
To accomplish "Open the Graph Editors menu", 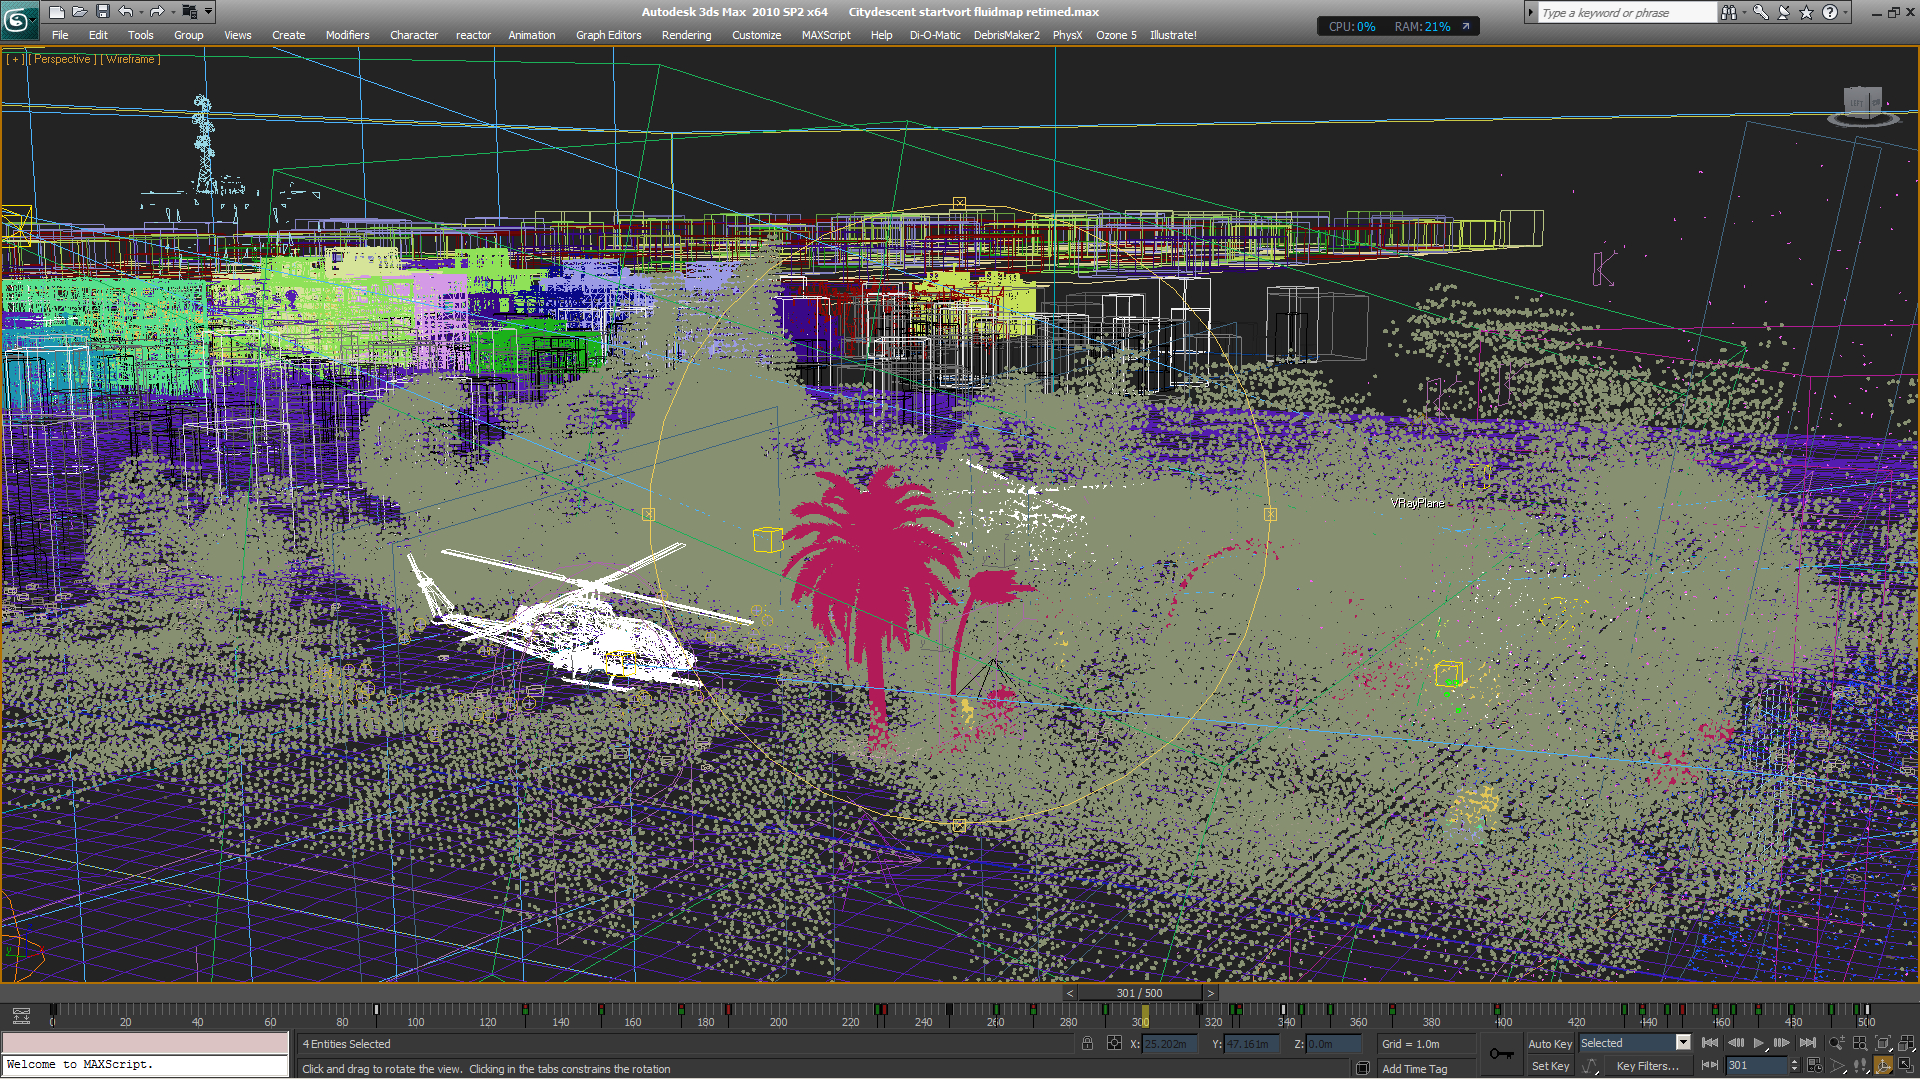I will point(608,35).
